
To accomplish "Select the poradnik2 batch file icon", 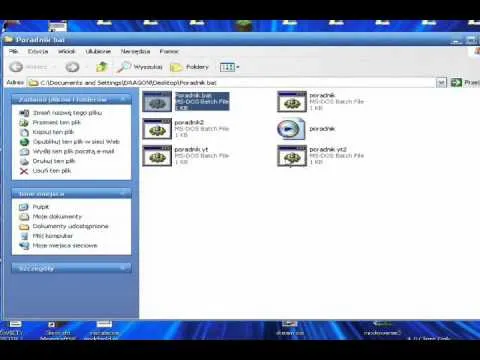I will tap(157, 129).
